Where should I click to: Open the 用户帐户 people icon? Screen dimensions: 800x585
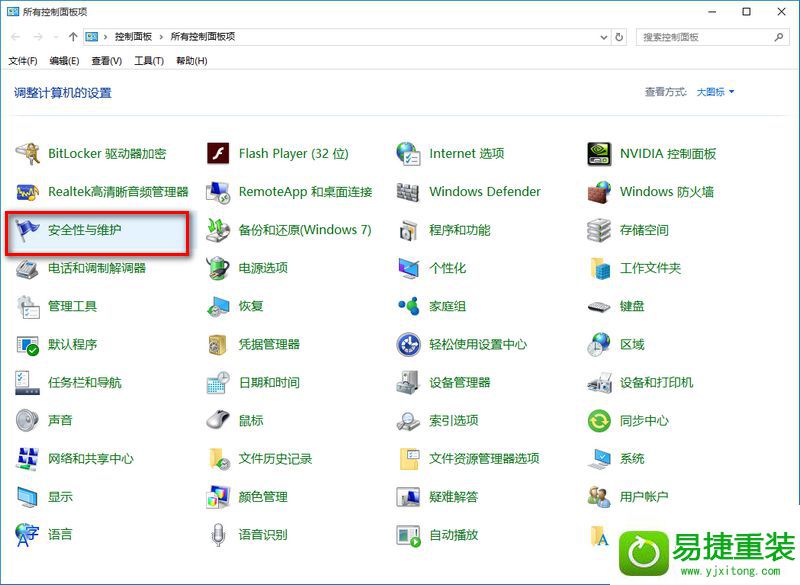pyautogui.click(x=599, y=497)
